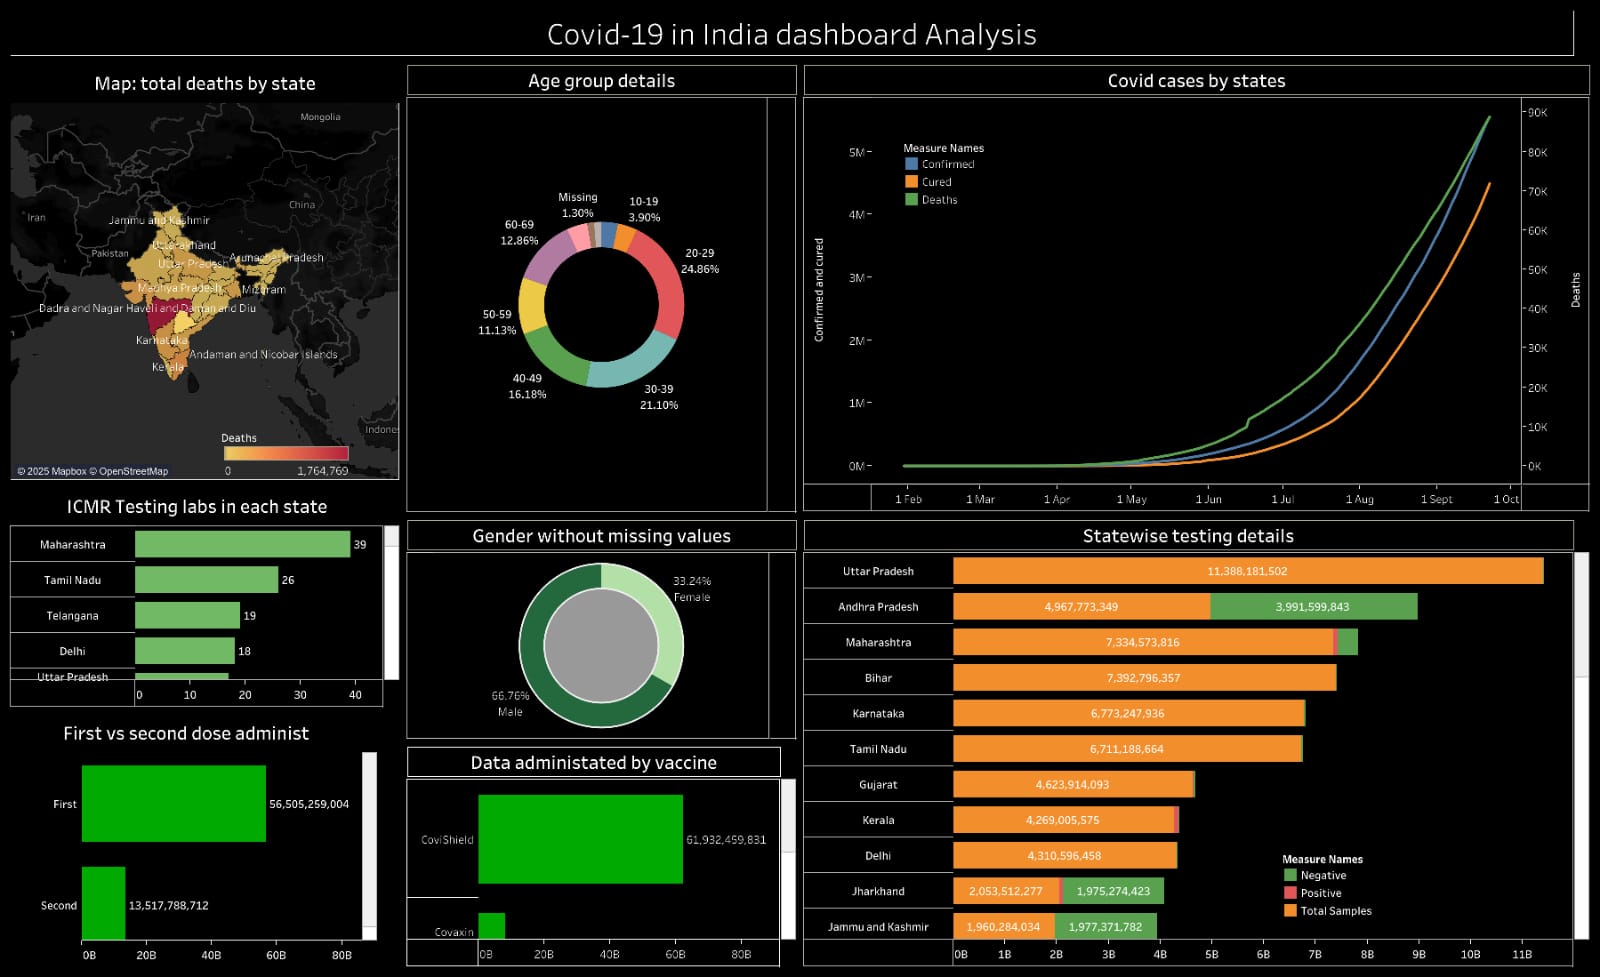The width and height of the screenshot is (1600, 977).
Task: Select the Delhi total samples bar 4,310,596,458
Action: click(x=1065, y=856)
